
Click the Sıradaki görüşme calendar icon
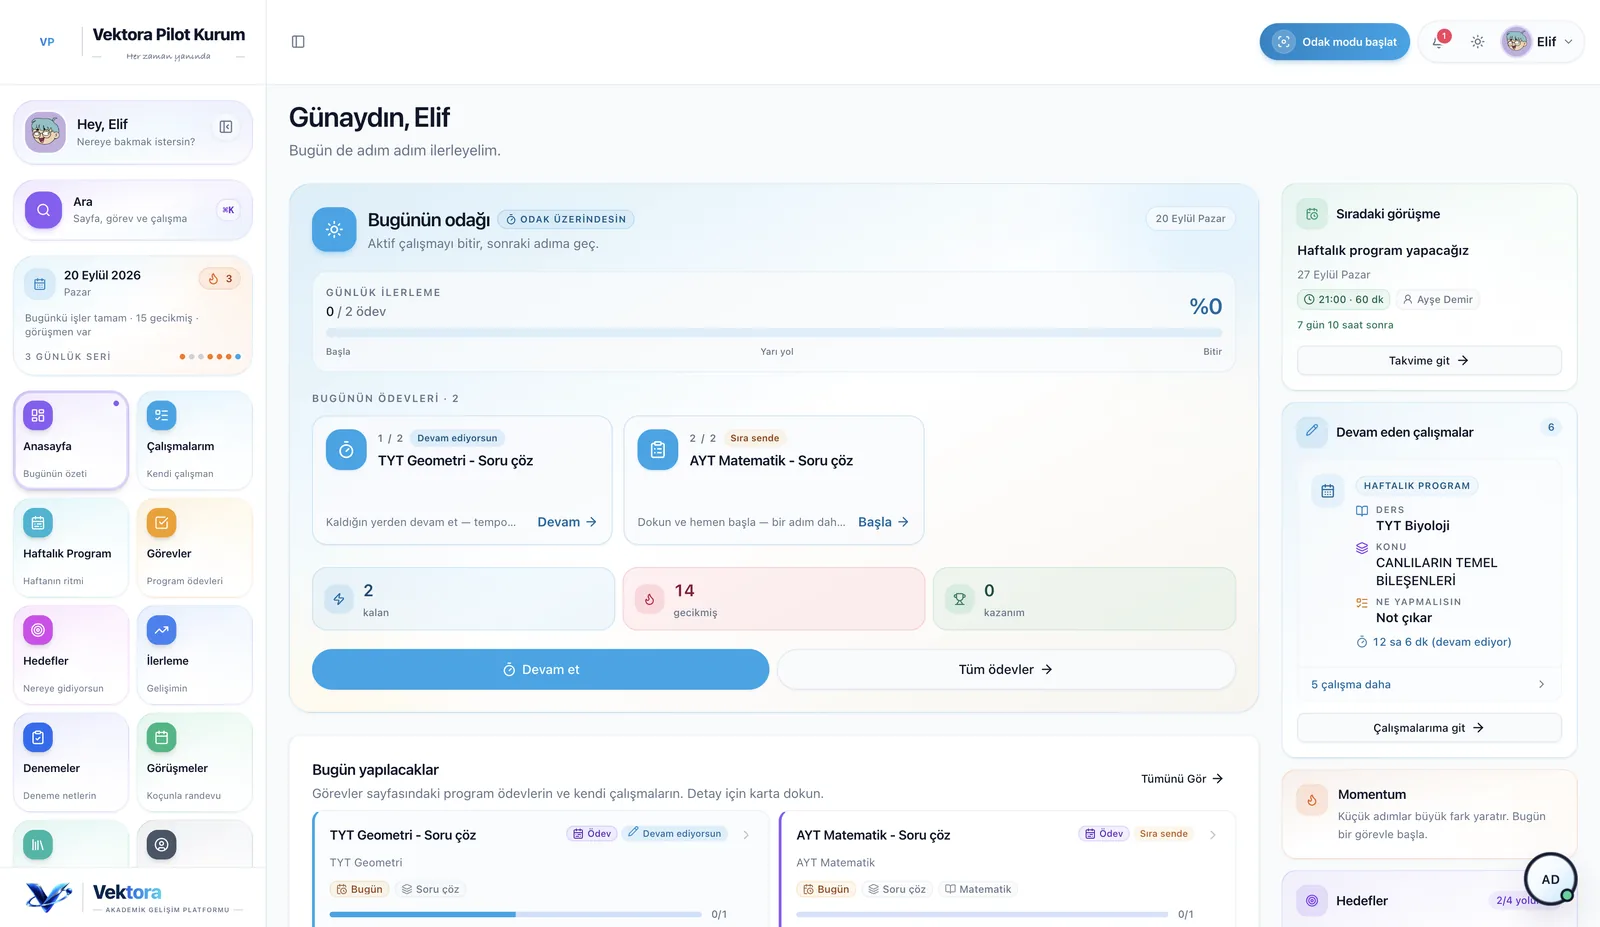tap(1312, 214)
